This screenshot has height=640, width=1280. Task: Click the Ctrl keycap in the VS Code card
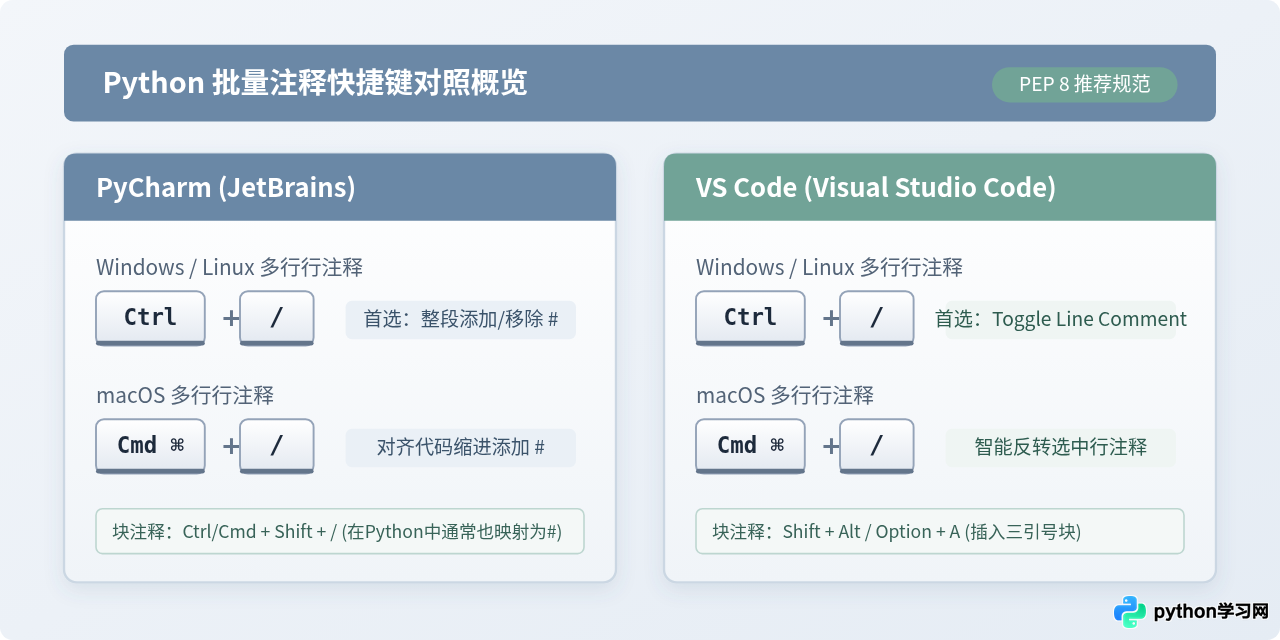tap(750, 318)
